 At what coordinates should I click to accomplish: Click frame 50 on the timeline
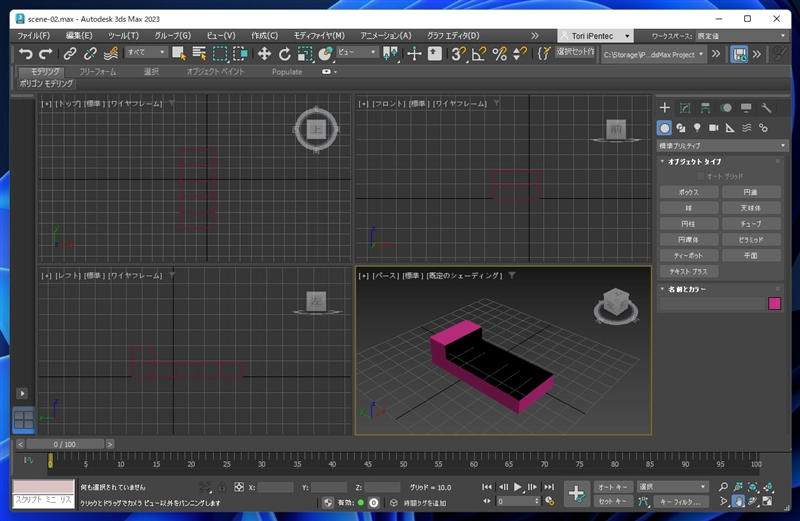tap(403, 462)
